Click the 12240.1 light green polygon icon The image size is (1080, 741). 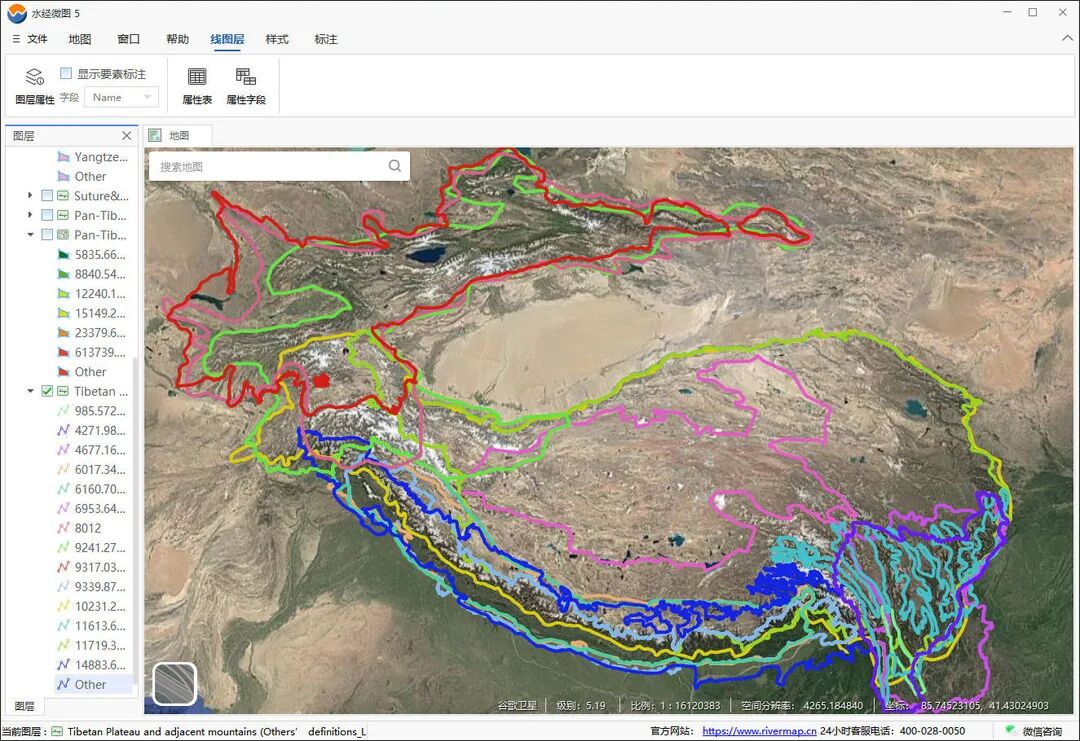(63, 293)
